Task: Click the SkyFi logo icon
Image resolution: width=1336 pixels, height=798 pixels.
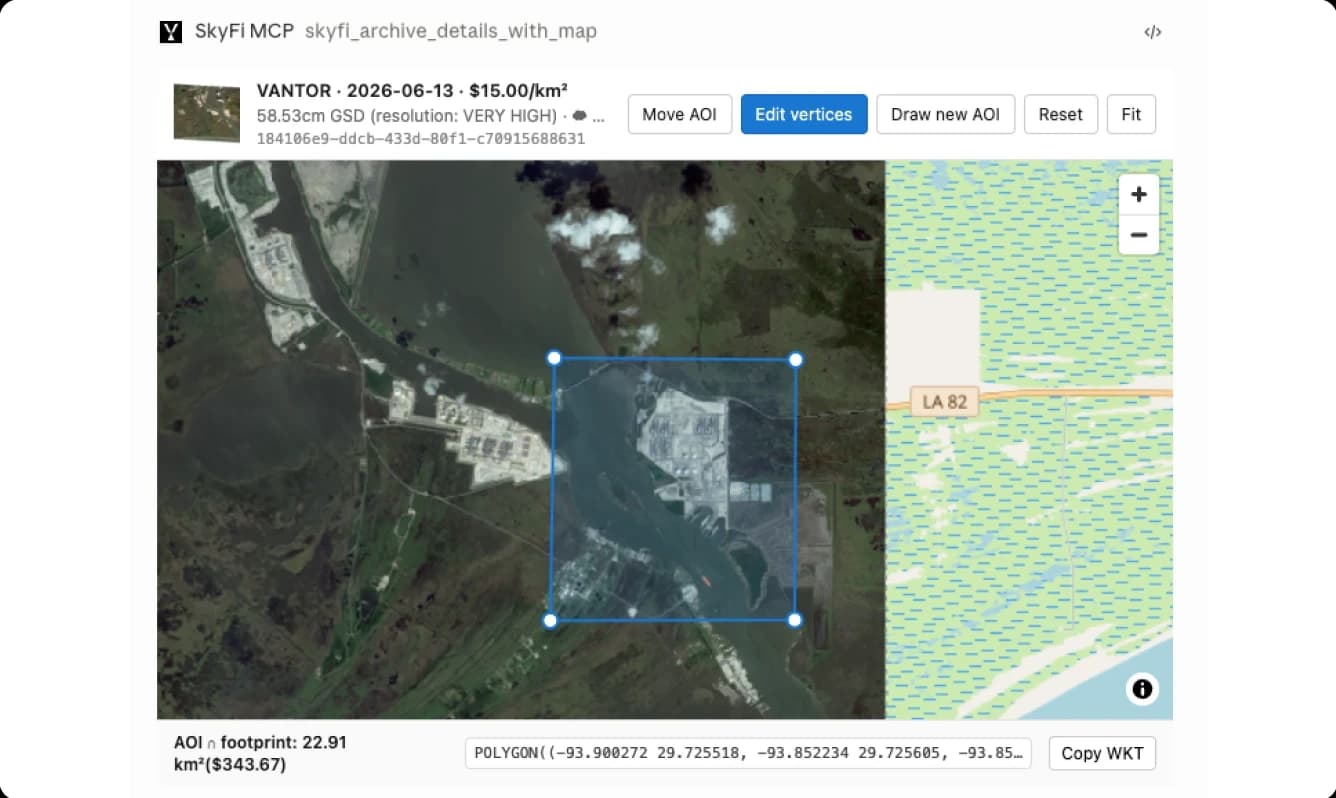Action: click(x=171, y=32)
